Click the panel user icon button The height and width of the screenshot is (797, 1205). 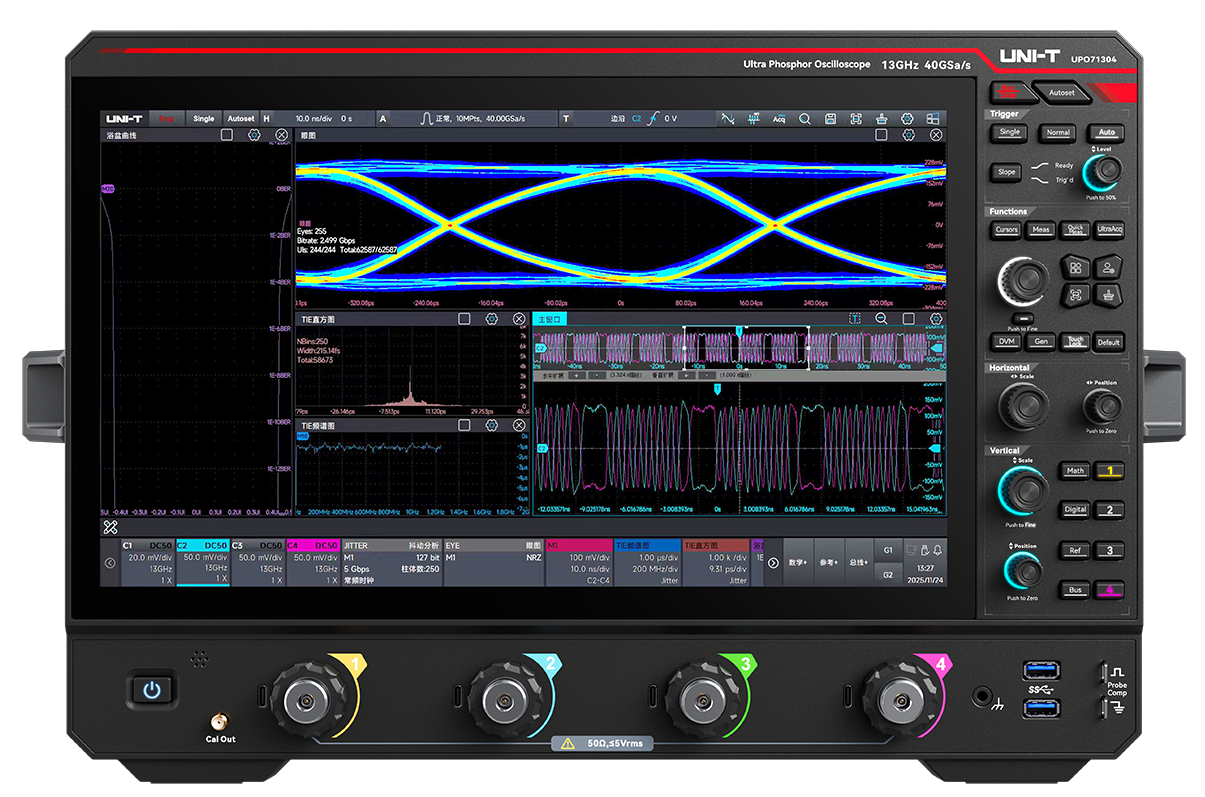[x=1107, y=268]
